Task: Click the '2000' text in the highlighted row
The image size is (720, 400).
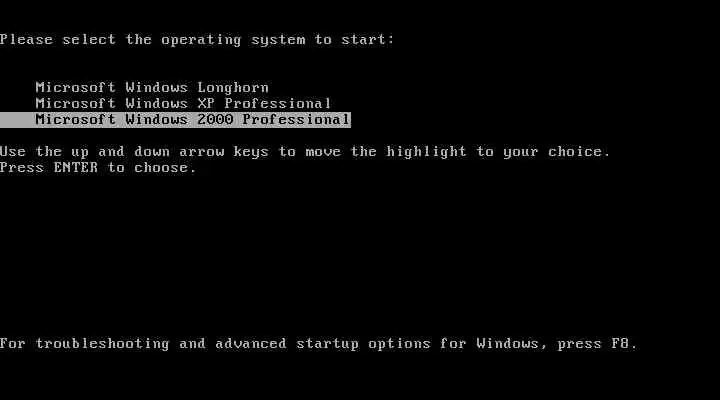Action: [x=215, y=119]
